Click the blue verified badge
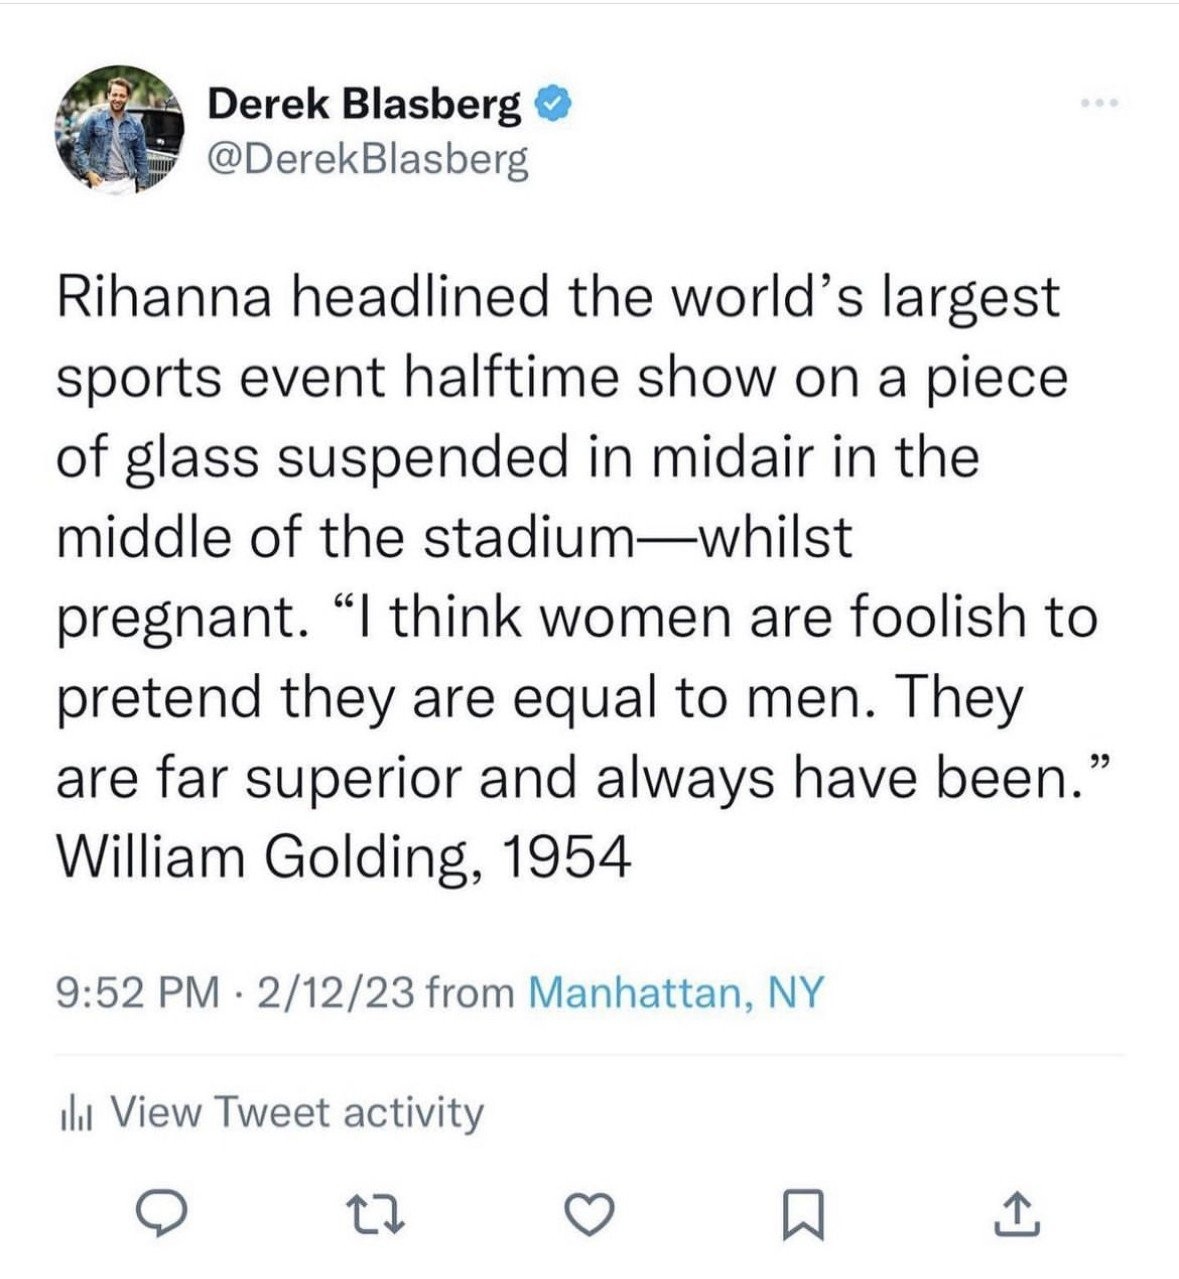Screen dimensions: 1179x1279 tap(553, 101)
